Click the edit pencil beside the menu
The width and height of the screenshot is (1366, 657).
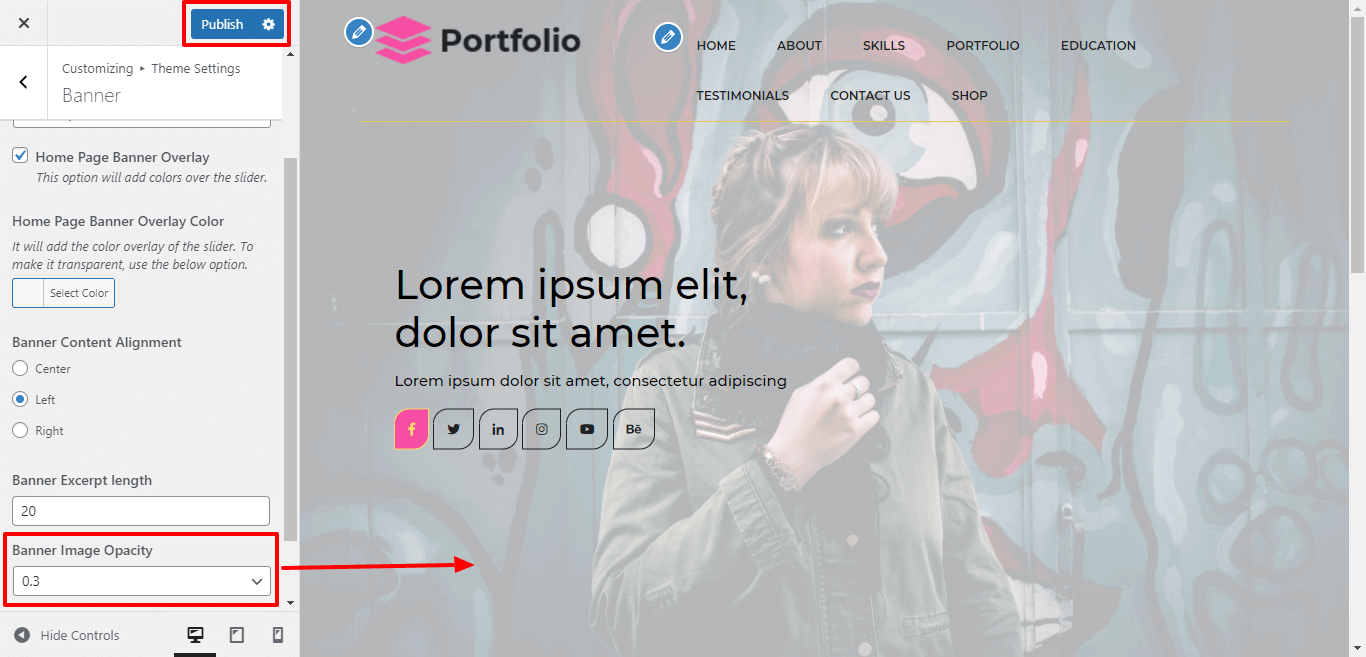(667, 37)
